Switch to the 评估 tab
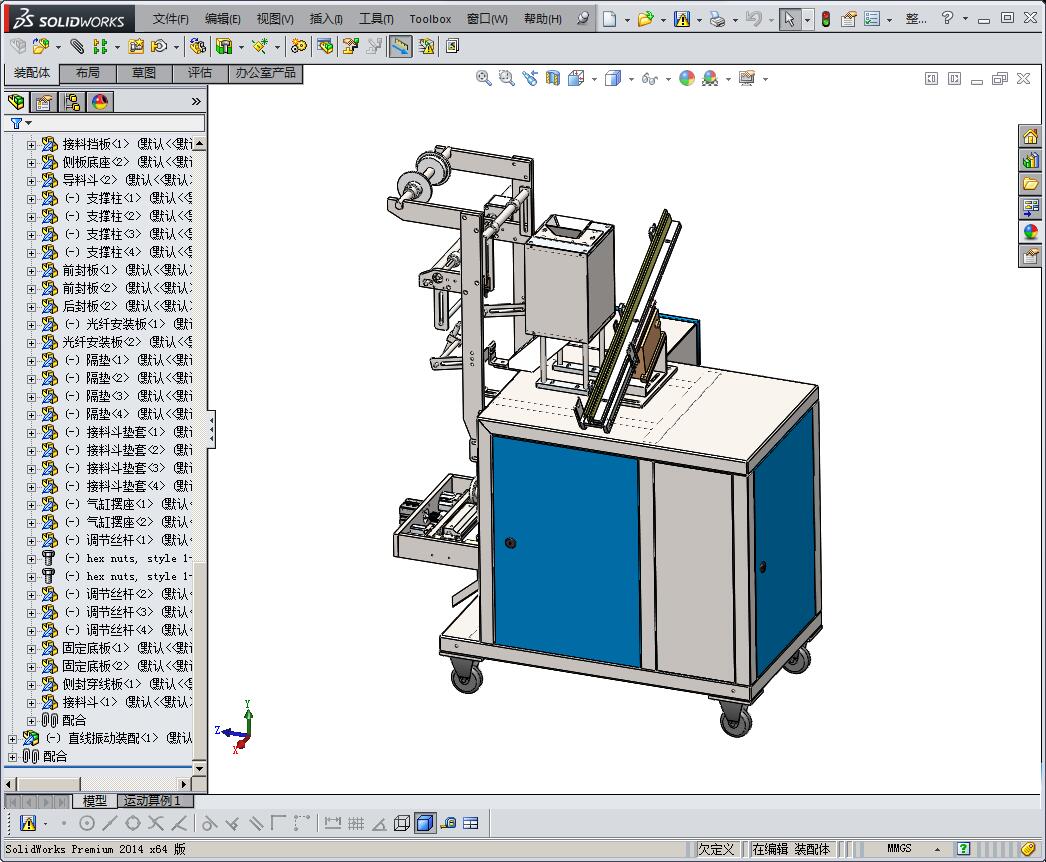This screenshot has height=862, width=1046. pyautogui.click(x=199, y=73)
